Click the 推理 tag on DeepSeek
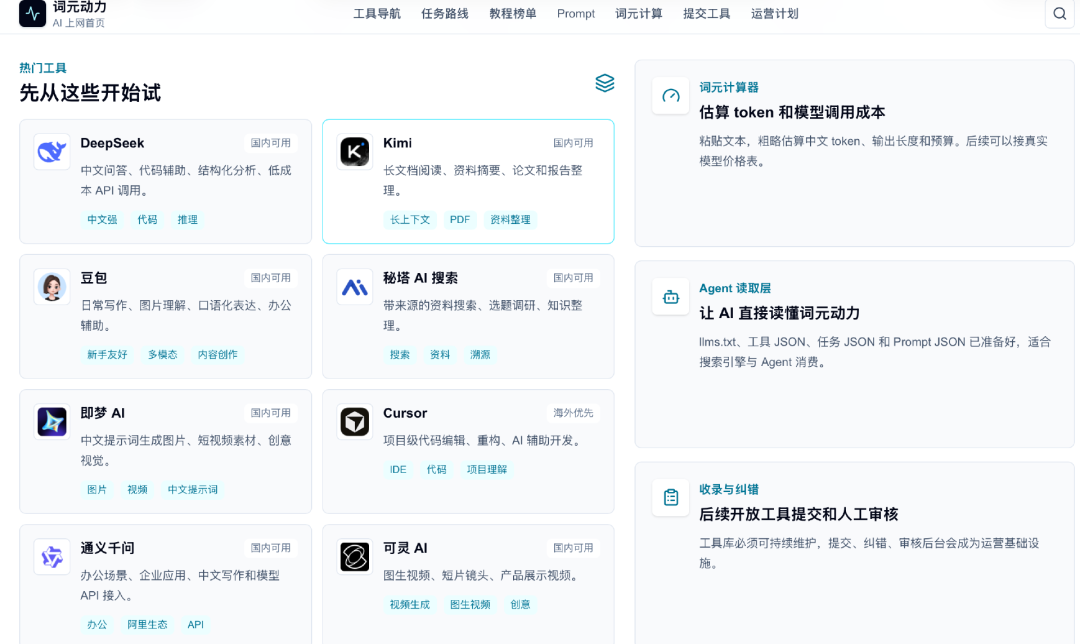Viewport: 1080px width, 644px height. (187, 220)
